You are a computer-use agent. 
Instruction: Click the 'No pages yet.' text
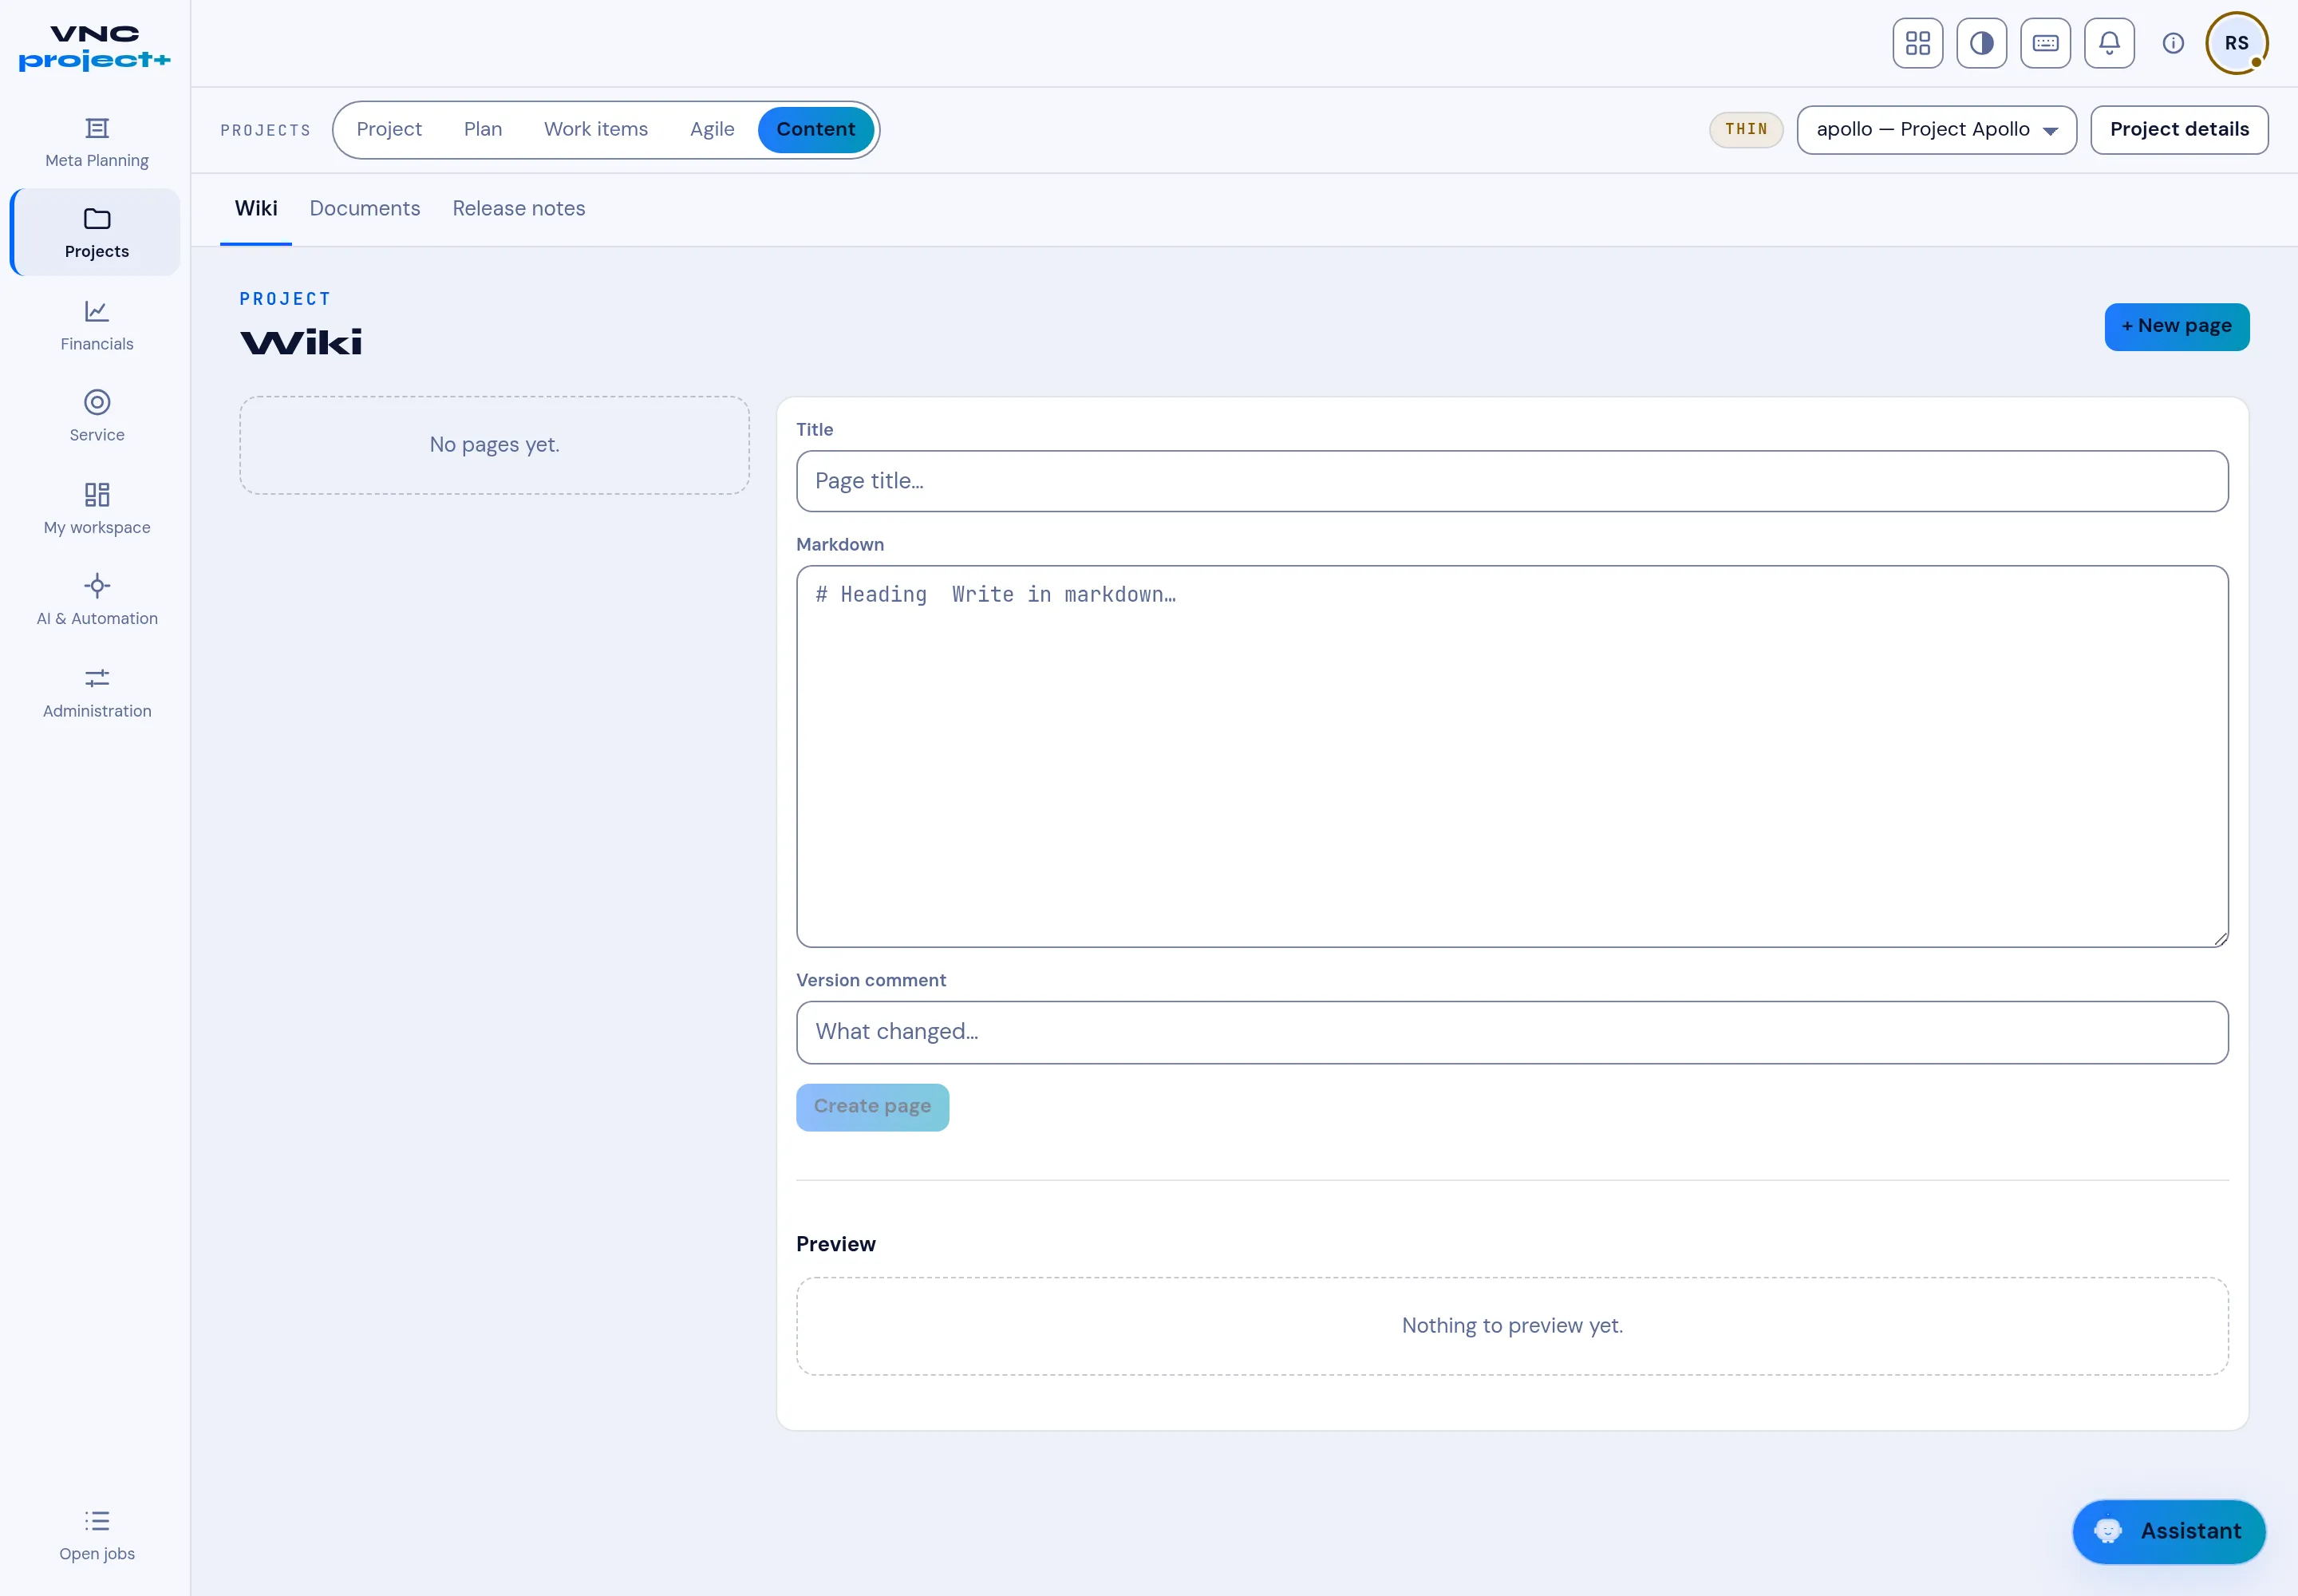point(494,445)
